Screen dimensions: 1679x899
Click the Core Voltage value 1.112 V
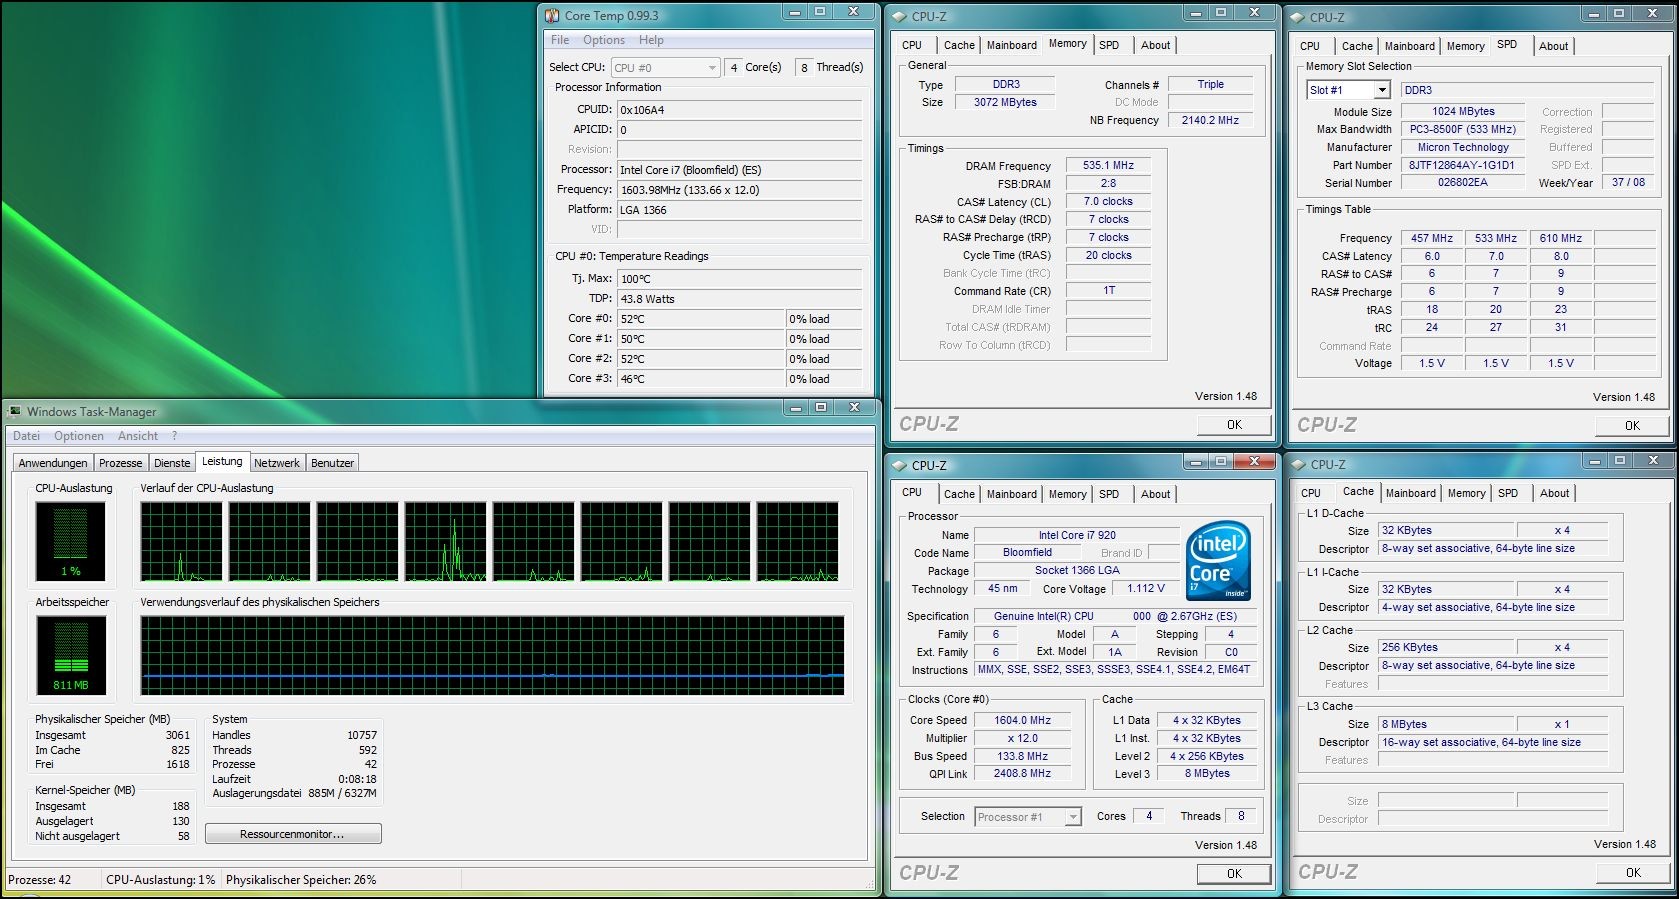pos(1146,589)
